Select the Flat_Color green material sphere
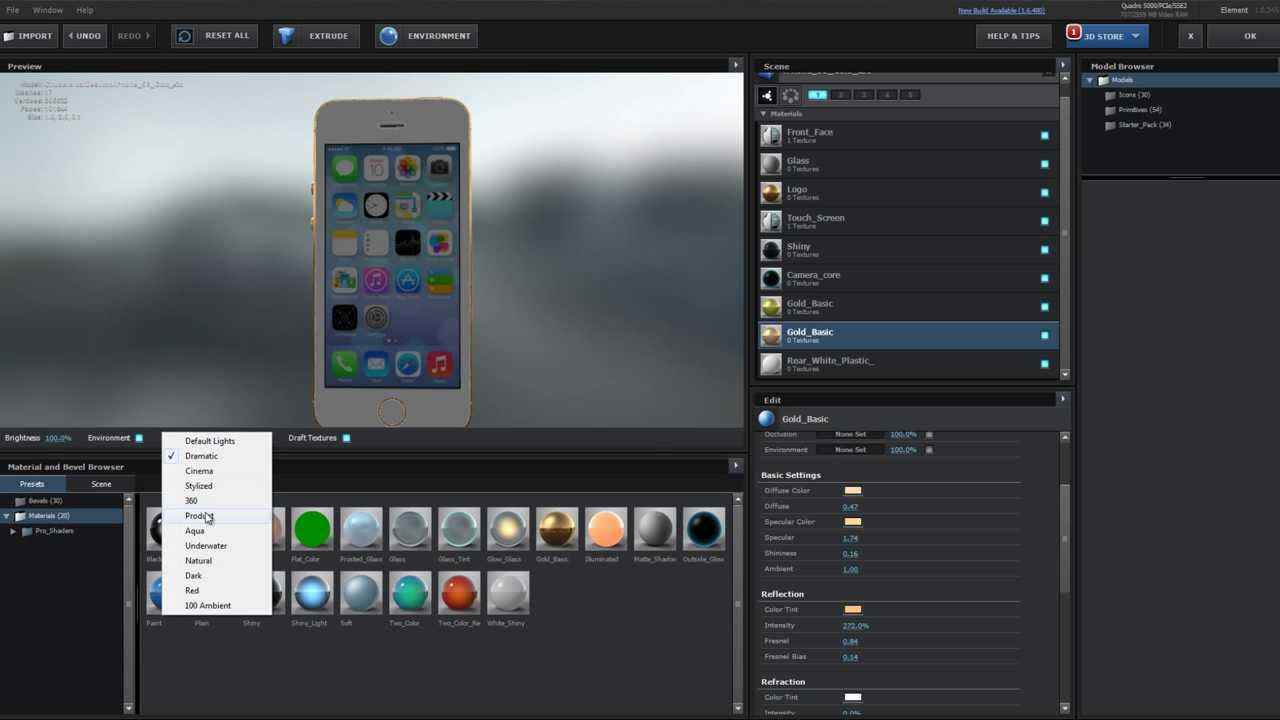The width and height of the screenshot is (1280, 720). coord(312,529)
